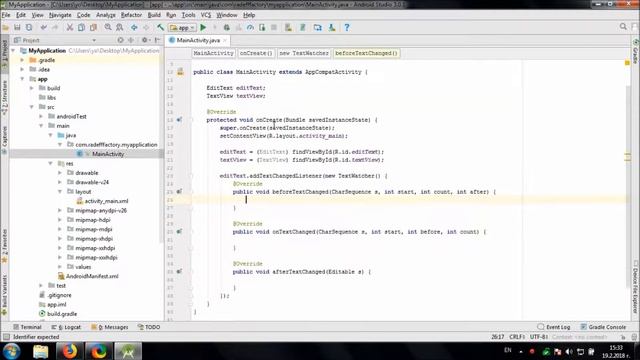Click the Find magnifier icon
Image resolution: width=640 pixels, height=360 pixels.
(108, 27)
